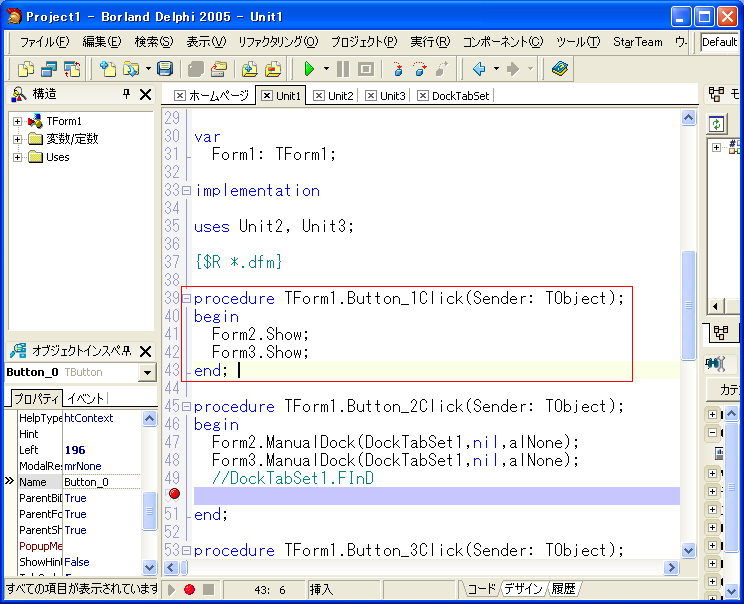Click the Open File folder icon

pyautogui.click(x=131, y=69)
